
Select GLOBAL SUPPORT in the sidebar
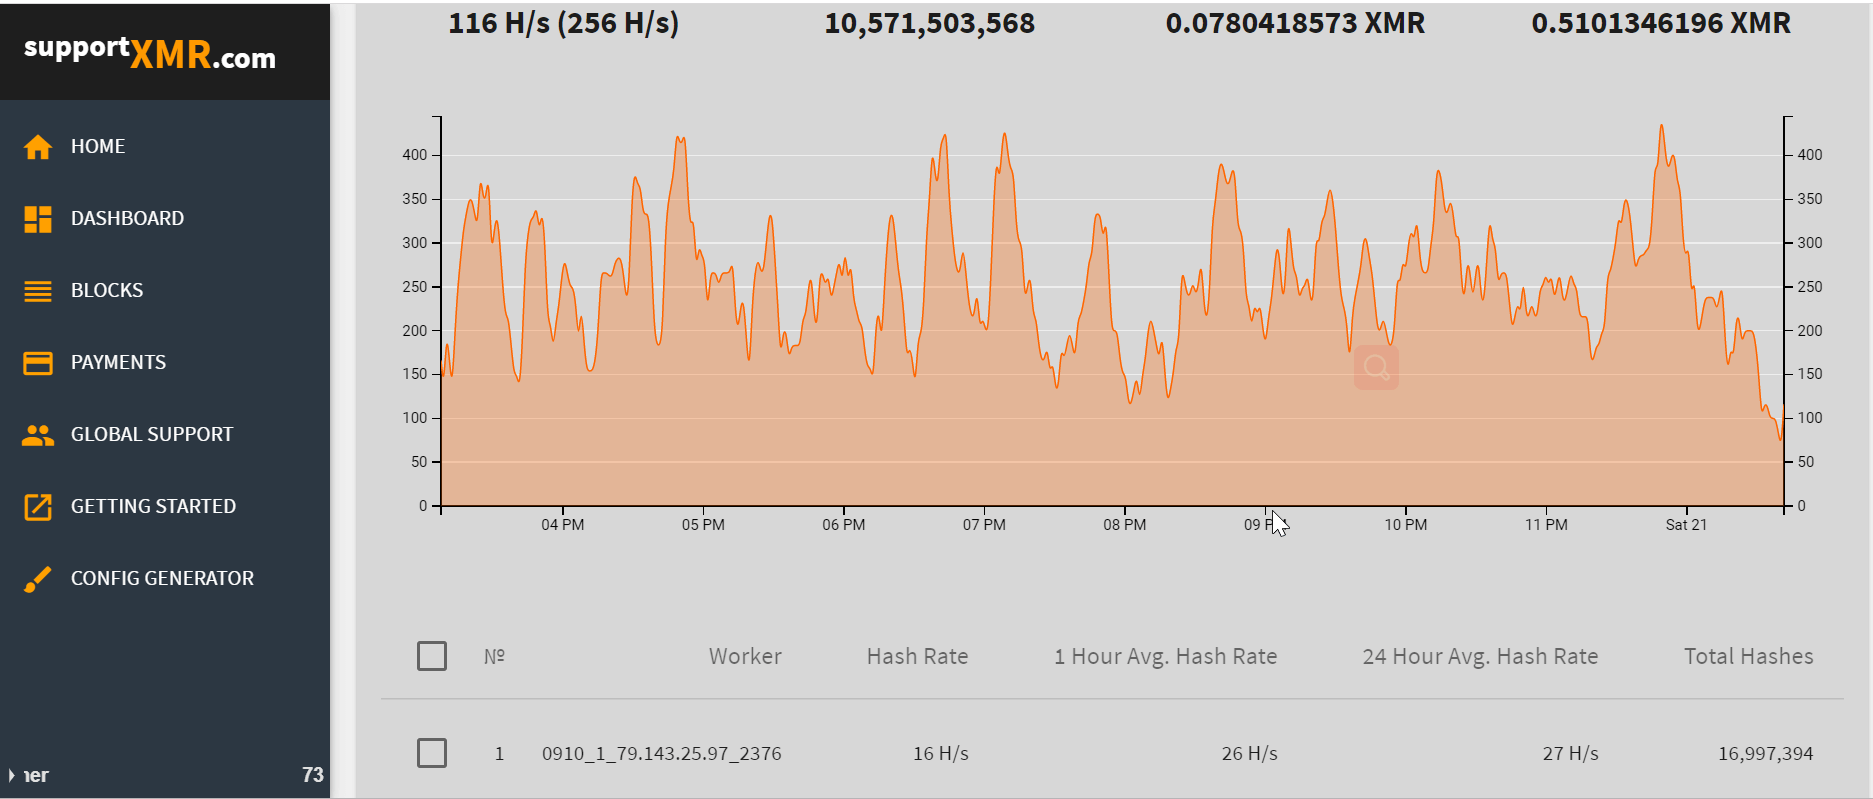click(152, 434)
